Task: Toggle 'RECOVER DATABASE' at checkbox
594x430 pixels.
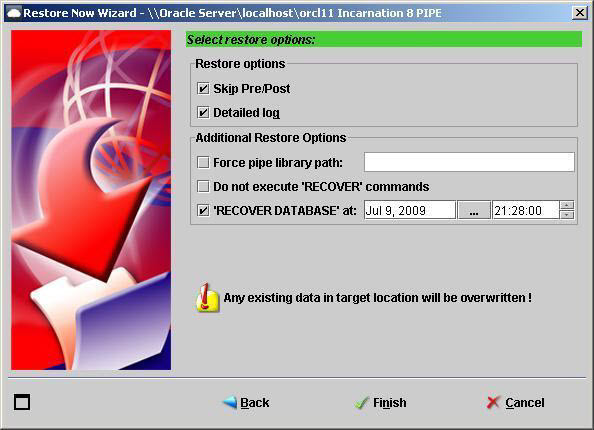Action: [x=203, y=210]
